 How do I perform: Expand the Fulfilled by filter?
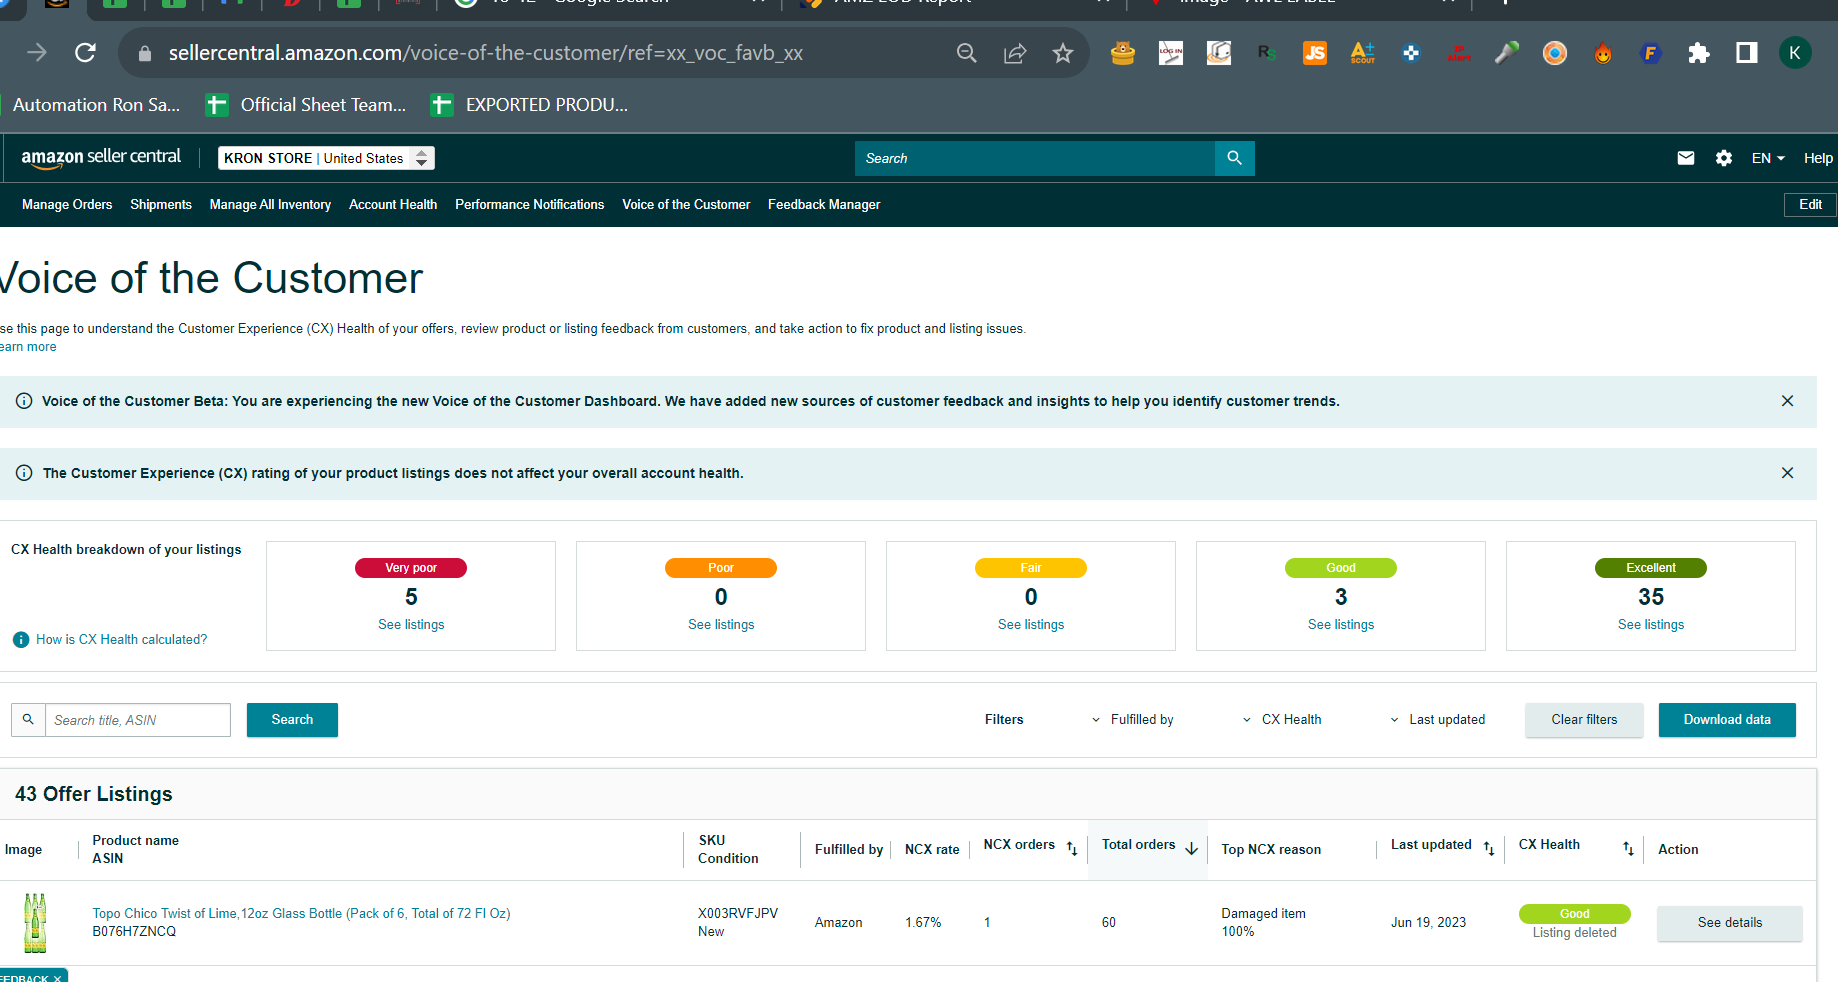pyautogui.click(x=1132, y=720)
